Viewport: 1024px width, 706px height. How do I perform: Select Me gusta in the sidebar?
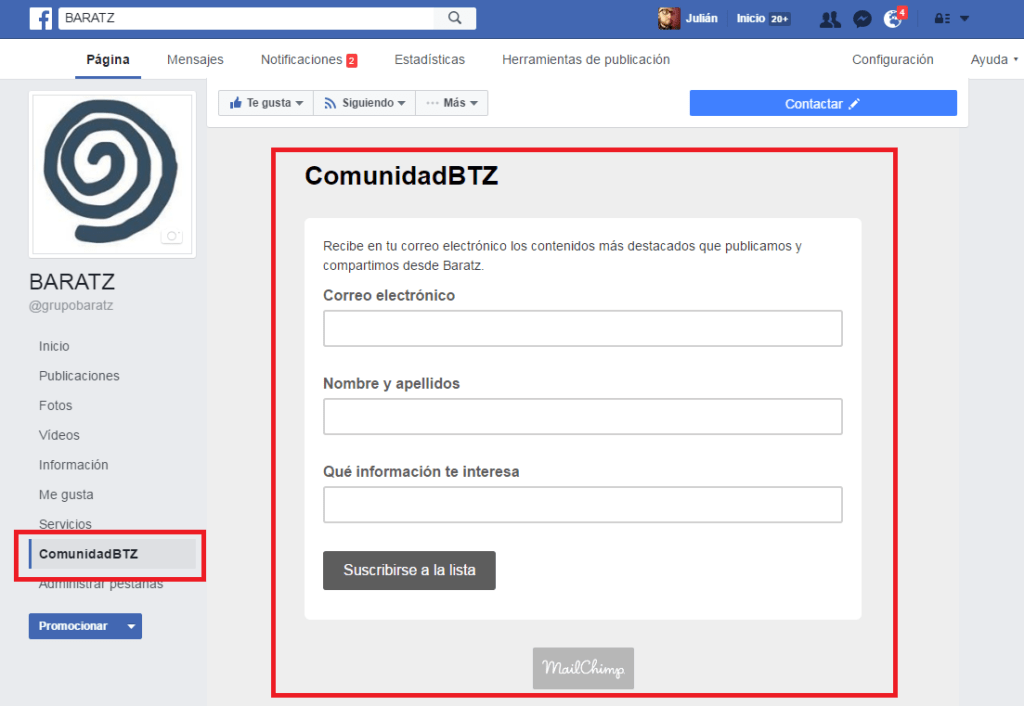click(66, 494)
